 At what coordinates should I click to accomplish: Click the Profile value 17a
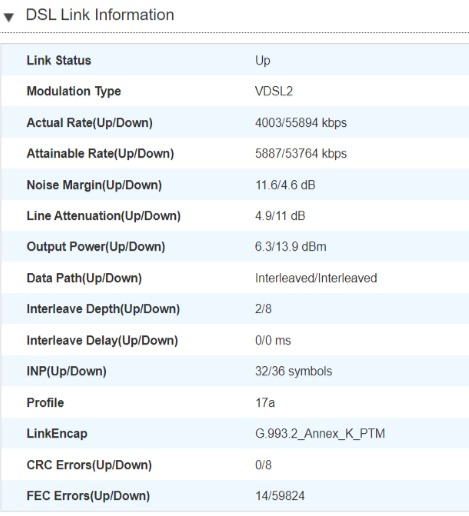pos(265,403)
